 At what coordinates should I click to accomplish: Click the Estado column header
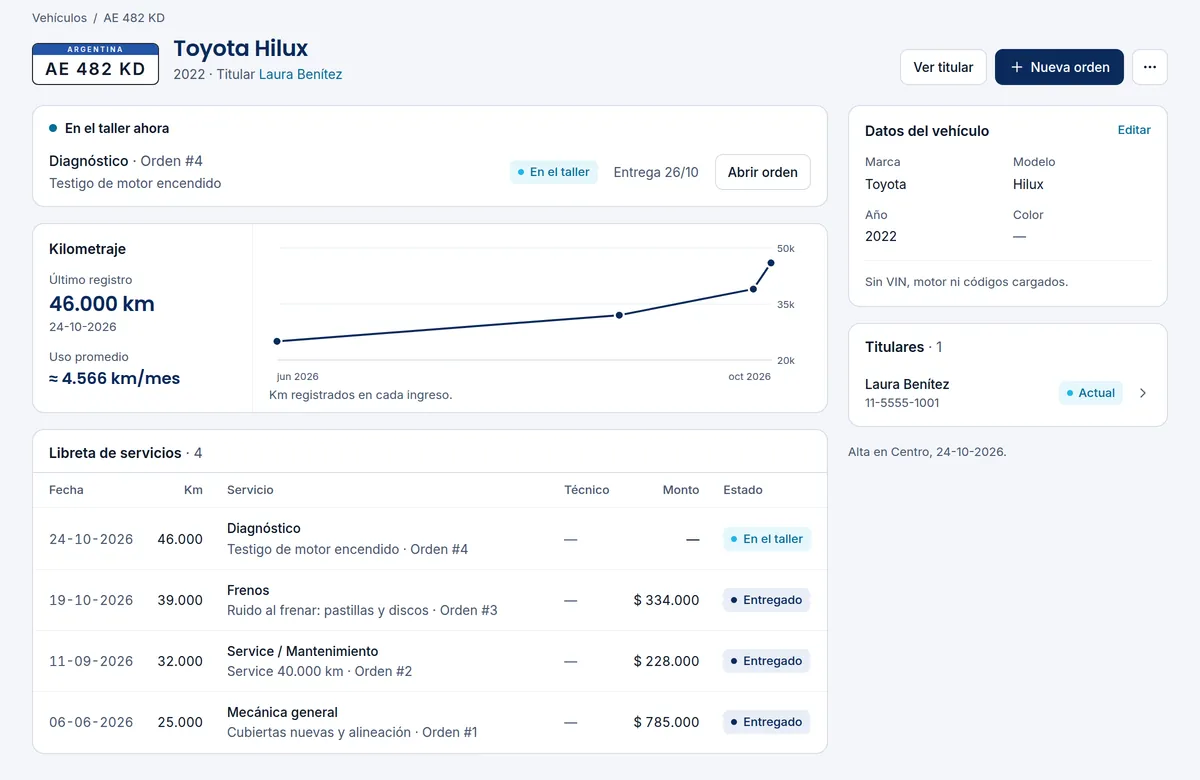[743, 490]
